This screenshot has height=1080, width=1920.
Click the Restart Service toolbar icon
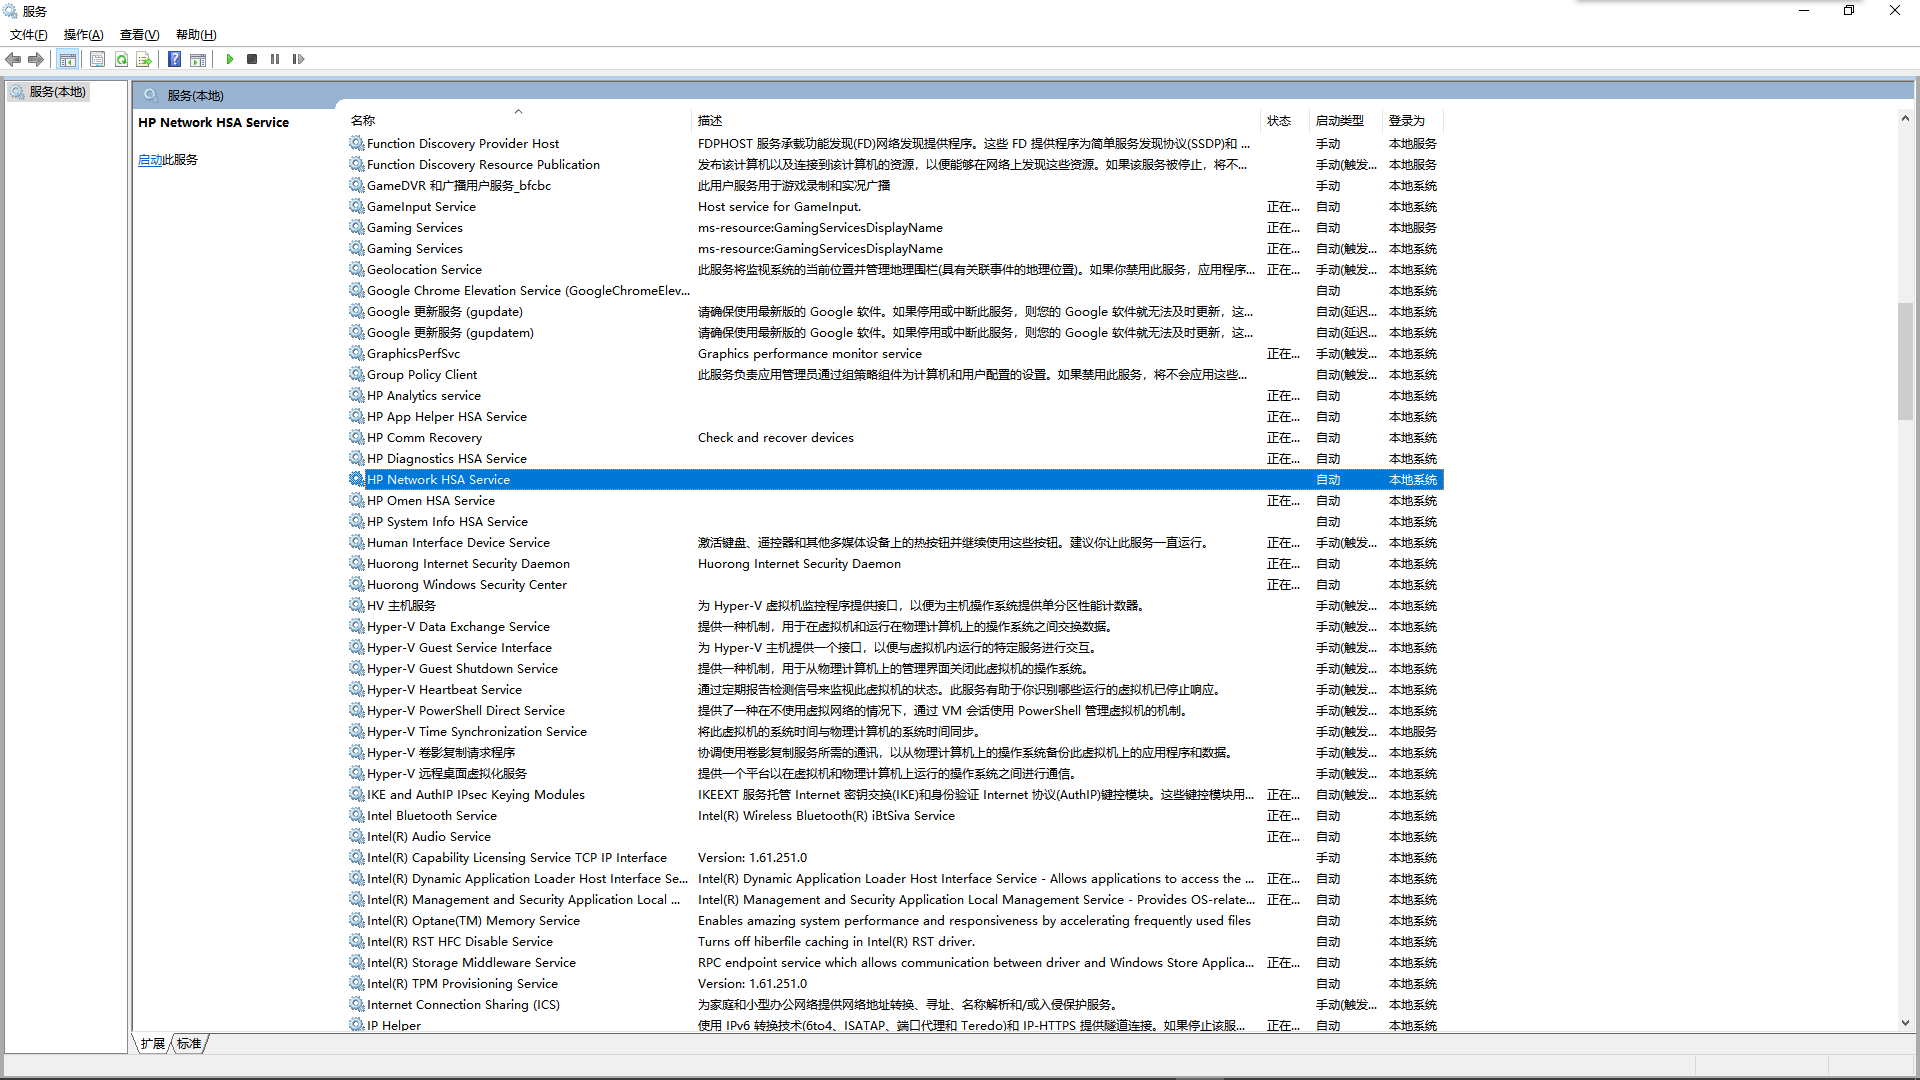click(298, 60)
